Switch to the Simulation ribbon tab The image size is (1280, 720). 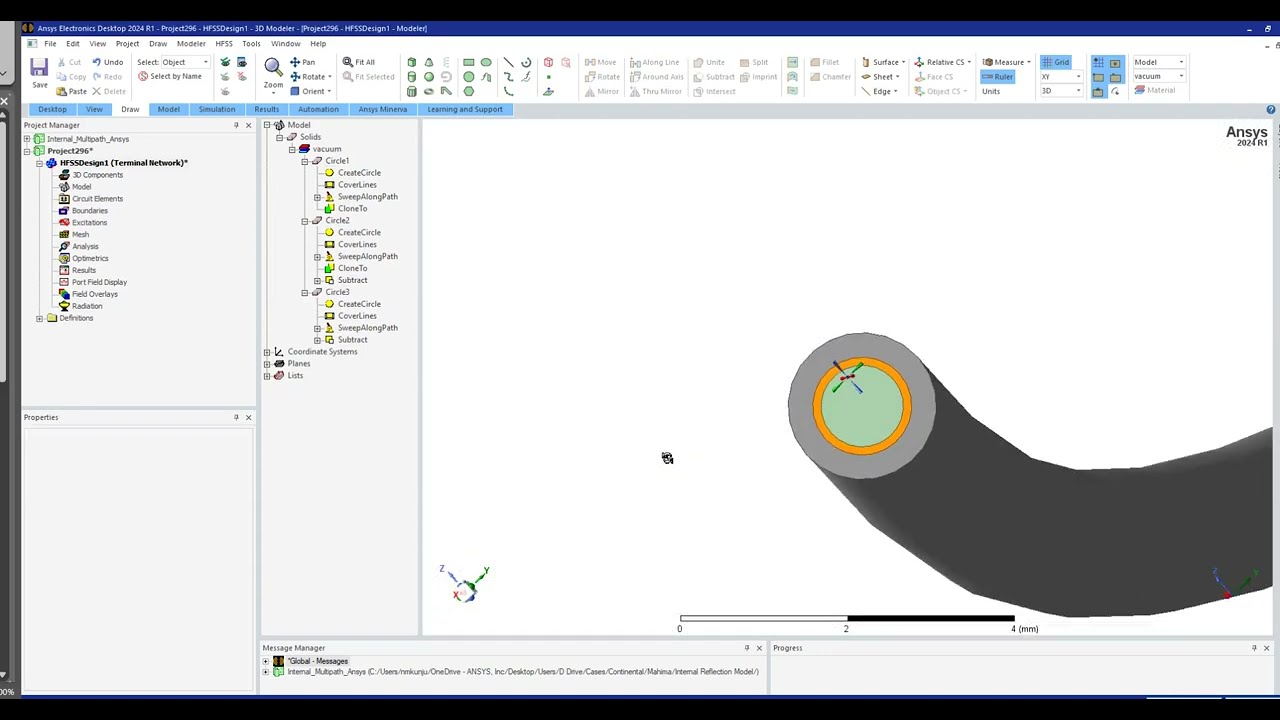[217, 109]
